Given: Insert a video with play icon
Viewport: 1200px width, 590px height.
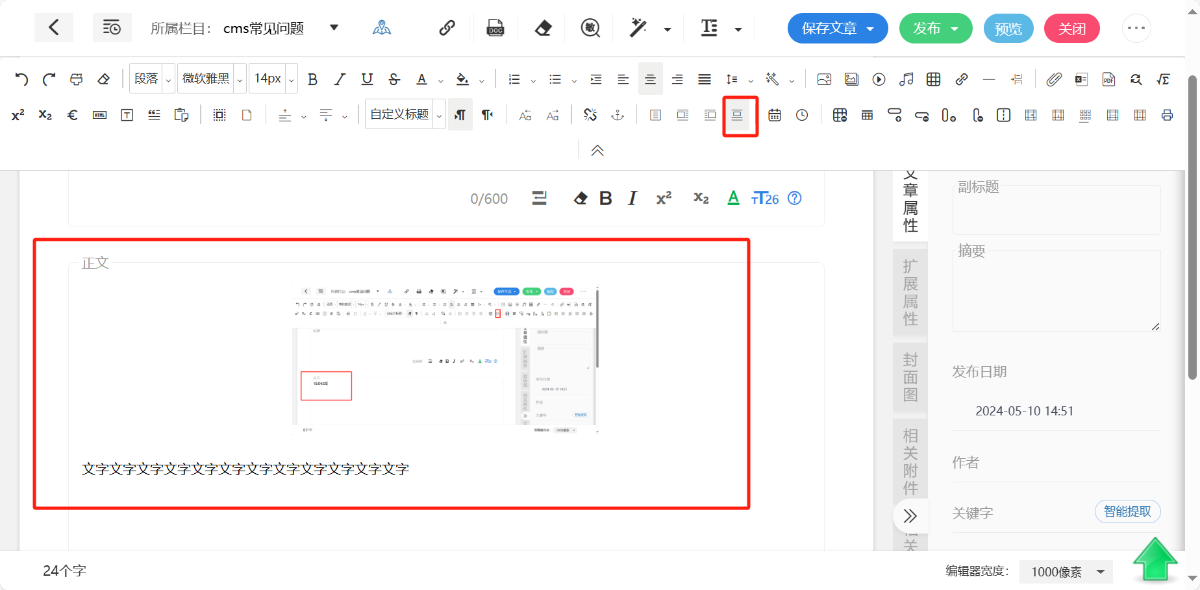Looking at the screenshot, I should [879, 79].
